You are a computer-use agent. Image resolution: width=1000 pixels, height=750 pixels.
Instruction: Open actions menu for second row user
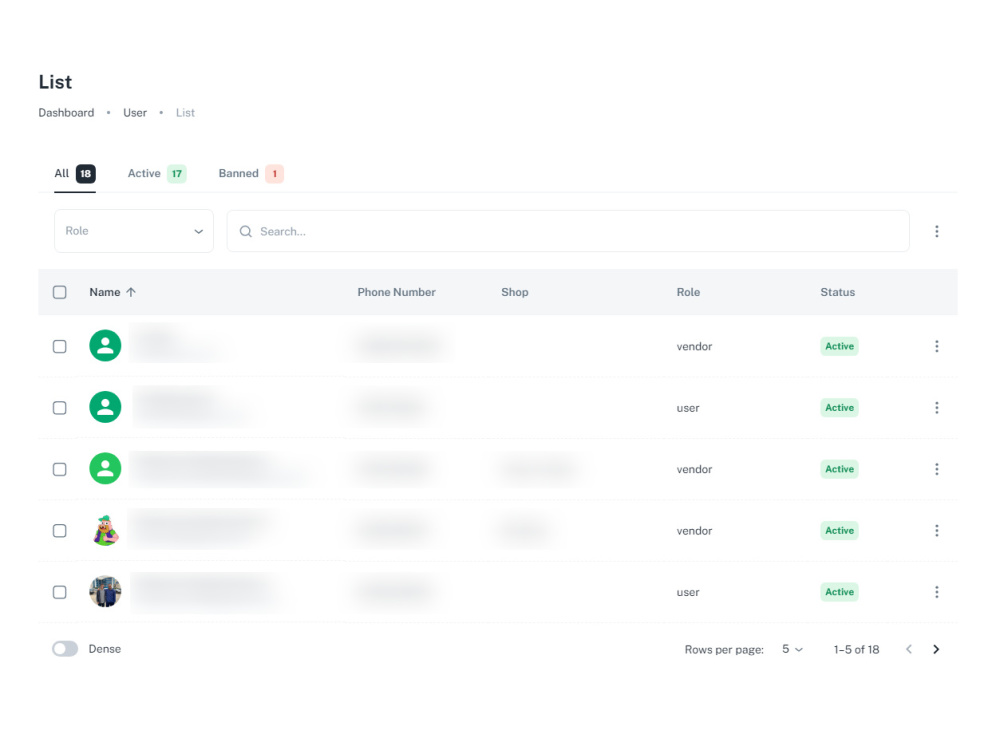click(x=936, y=408)
